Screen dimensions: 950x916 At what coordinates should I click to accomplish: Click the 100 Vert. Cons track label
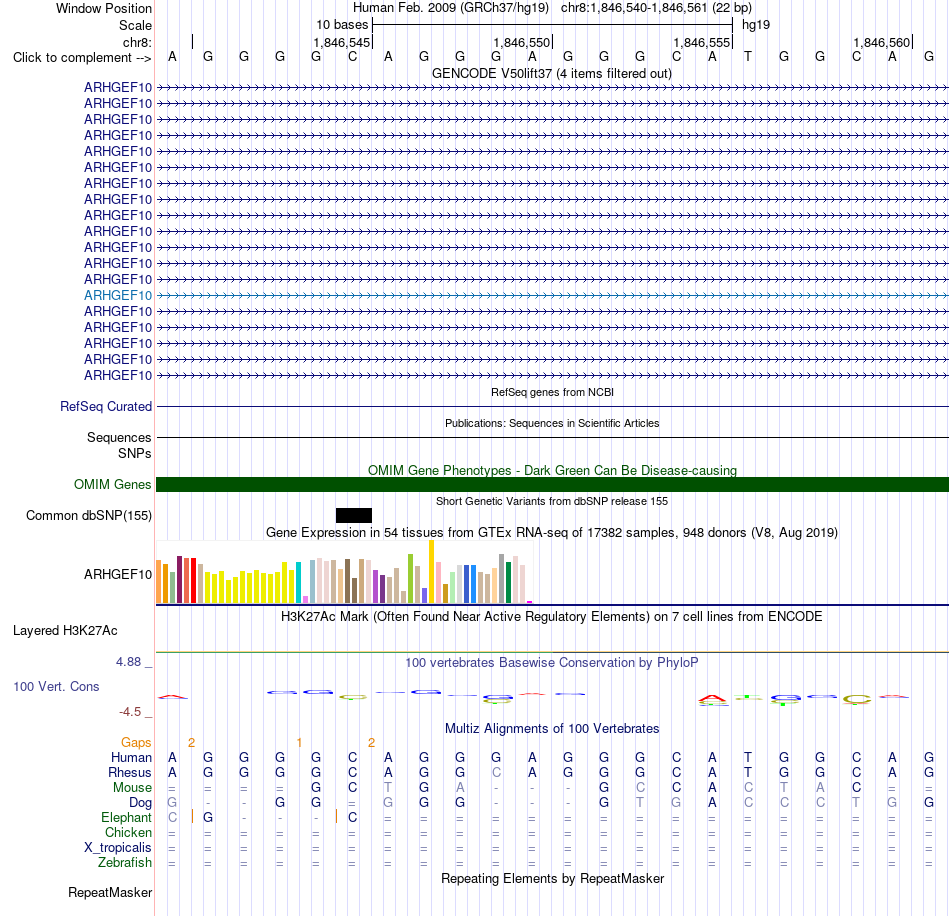pyautogui.click(x=56, y=686)
